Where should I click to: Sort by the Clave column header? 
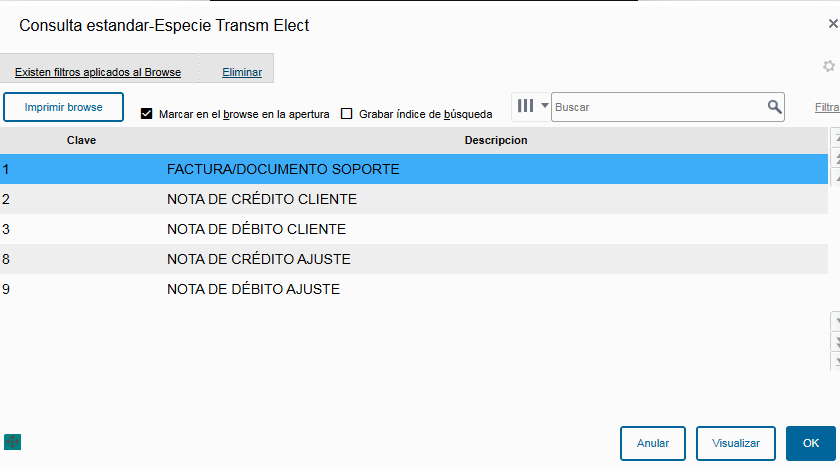[x=81, y=140]
